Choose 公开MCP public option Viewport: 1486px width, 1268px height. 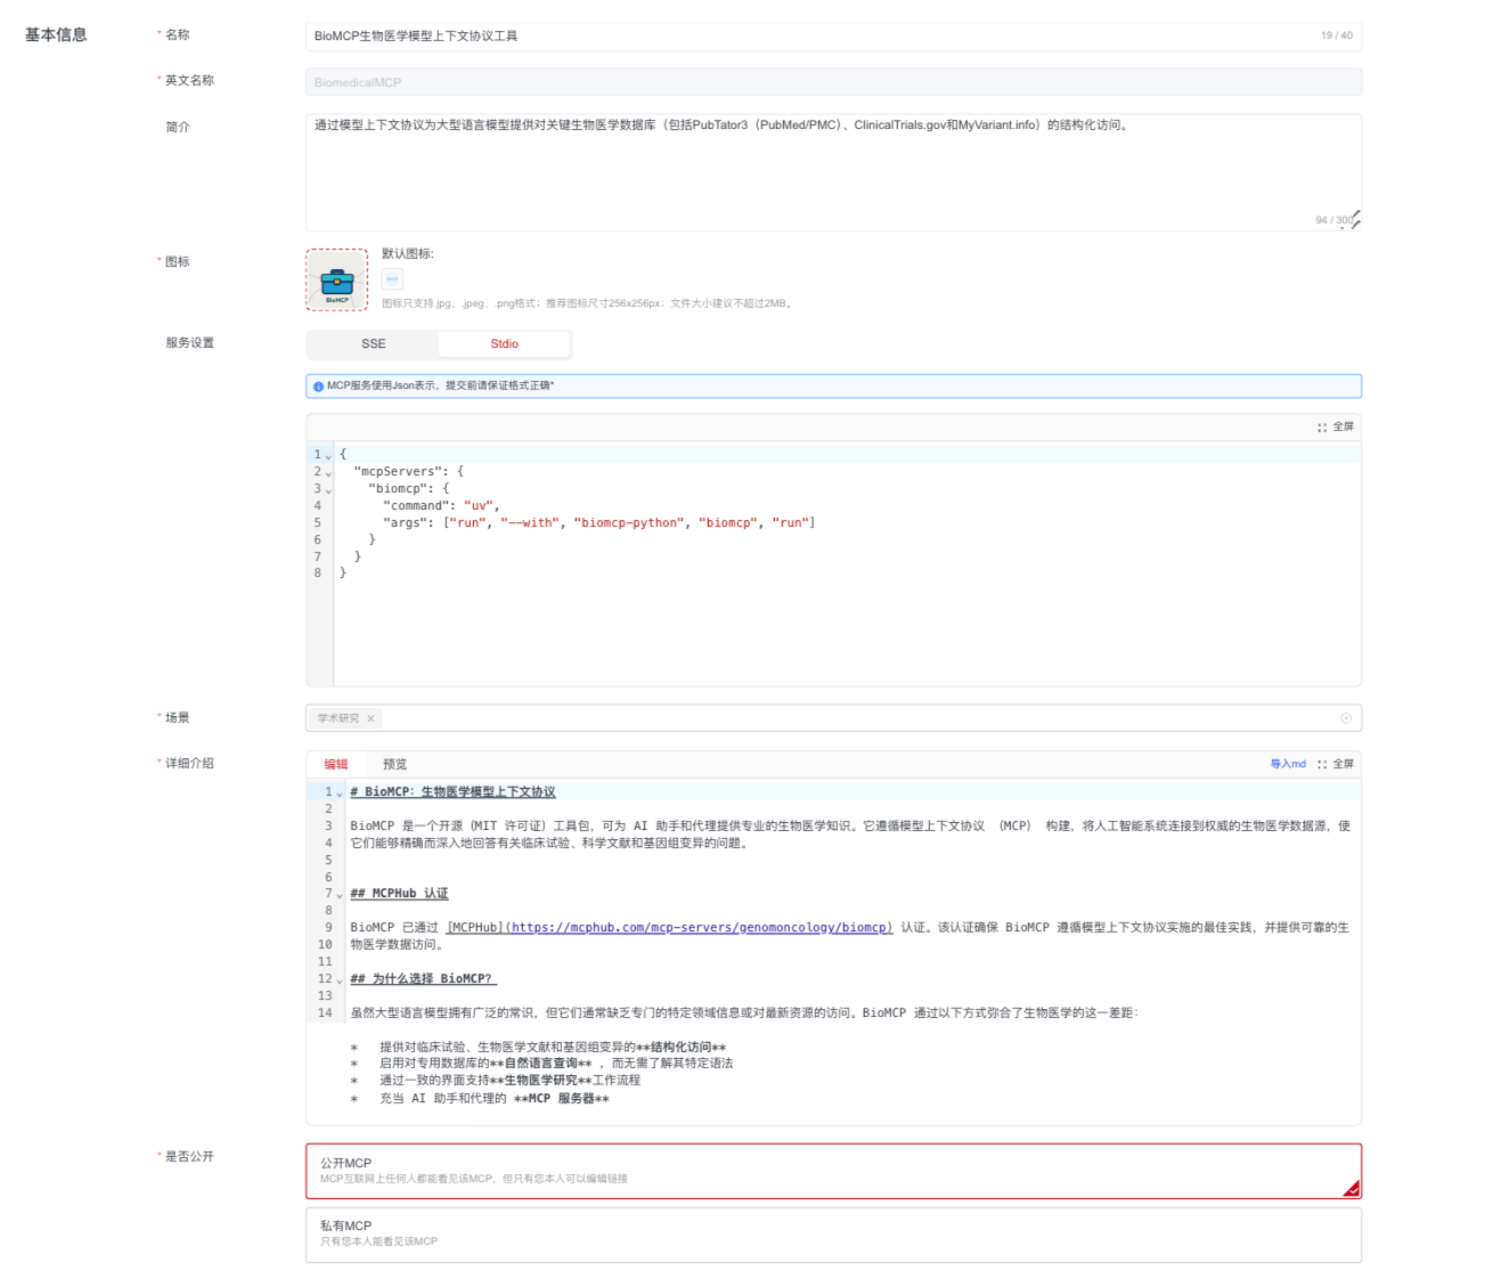click(x=832, y=1170)
